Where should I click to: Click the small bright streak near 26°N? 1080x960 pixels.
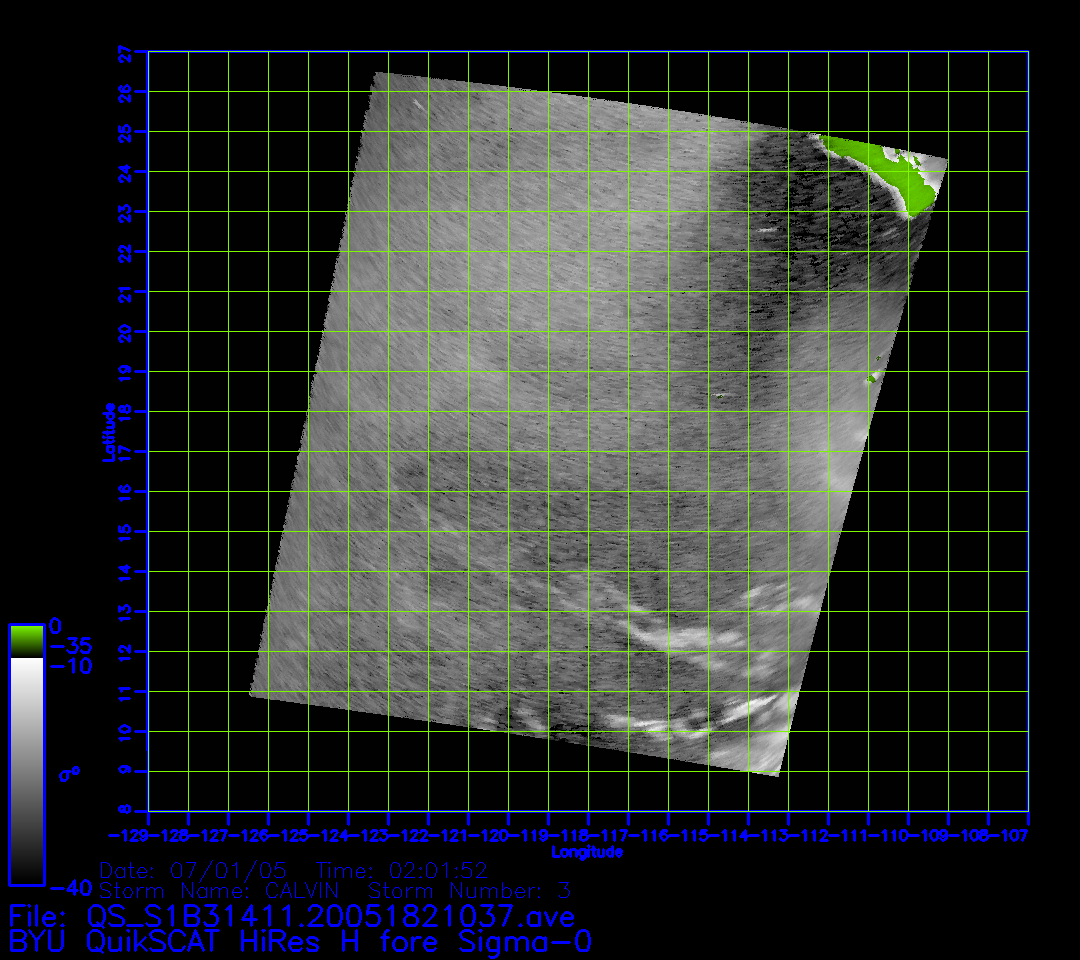(416, 102)
